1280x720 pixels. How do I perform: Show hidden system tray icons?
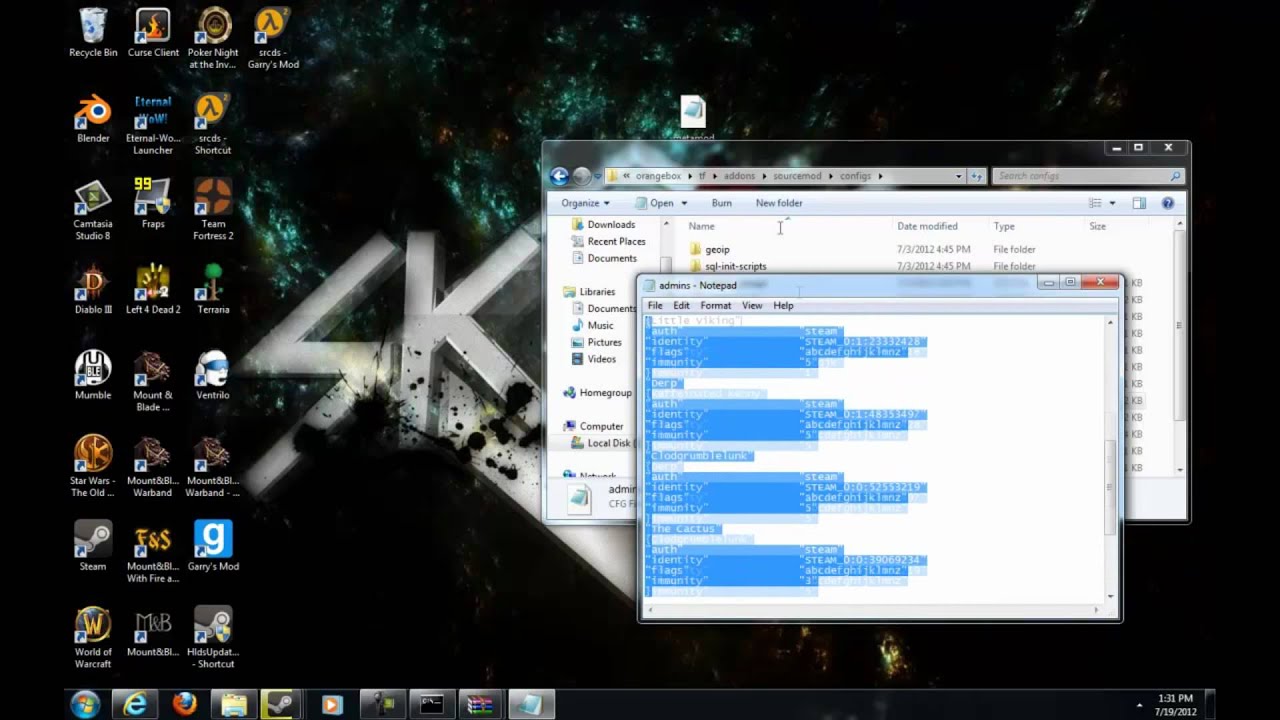pyautogui.click(x=1139, y=705)
